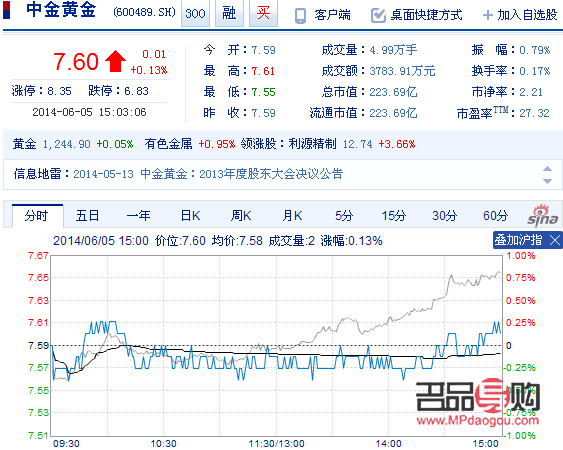Toggle the 叠加沪指 overlay button
The height and width of the screenshot is (450, 563).
click(x=518, y=240)
